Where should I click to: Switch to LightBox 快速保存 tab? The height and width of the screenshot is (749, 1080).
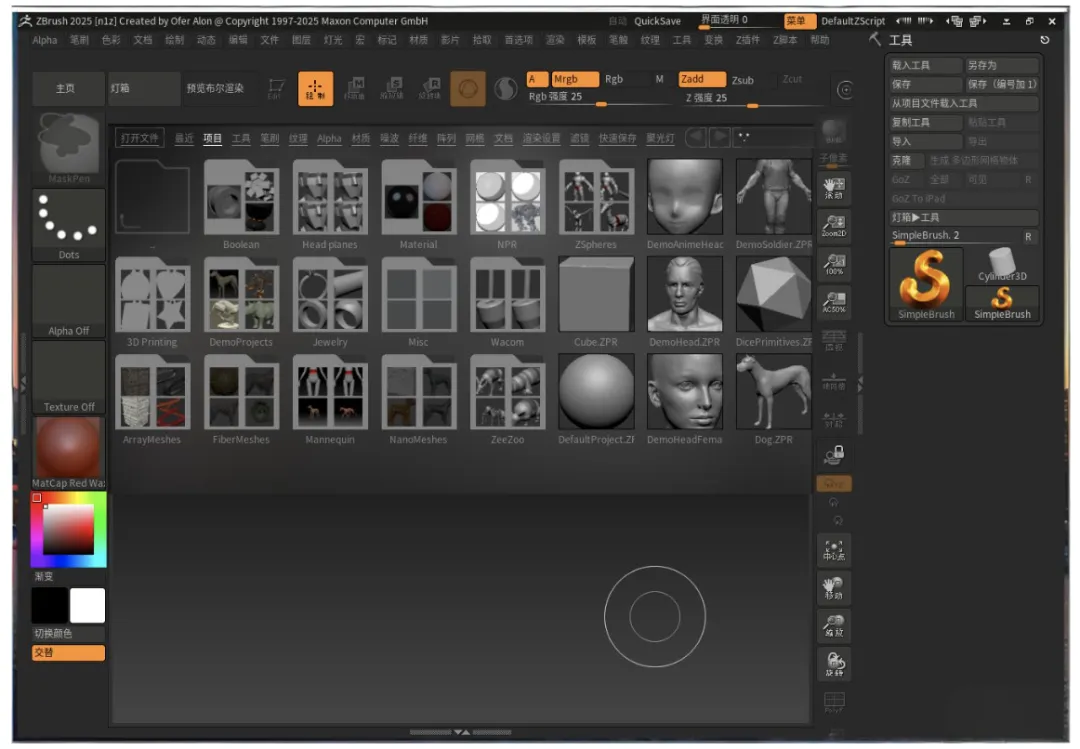pyautogui.click(x=617, y=138)
